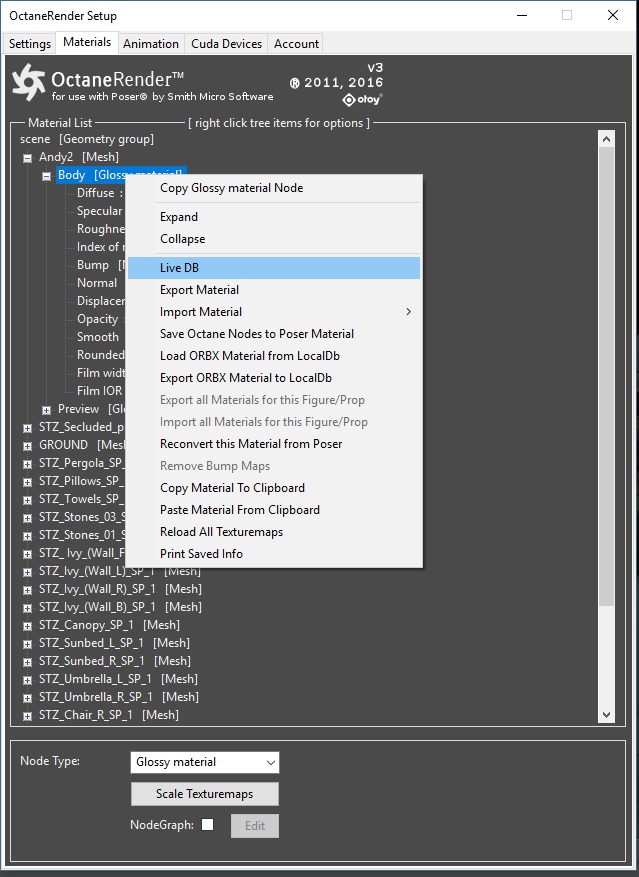Click the scrollbar up arrow
639x877 pixels.
tap(607, 139)
